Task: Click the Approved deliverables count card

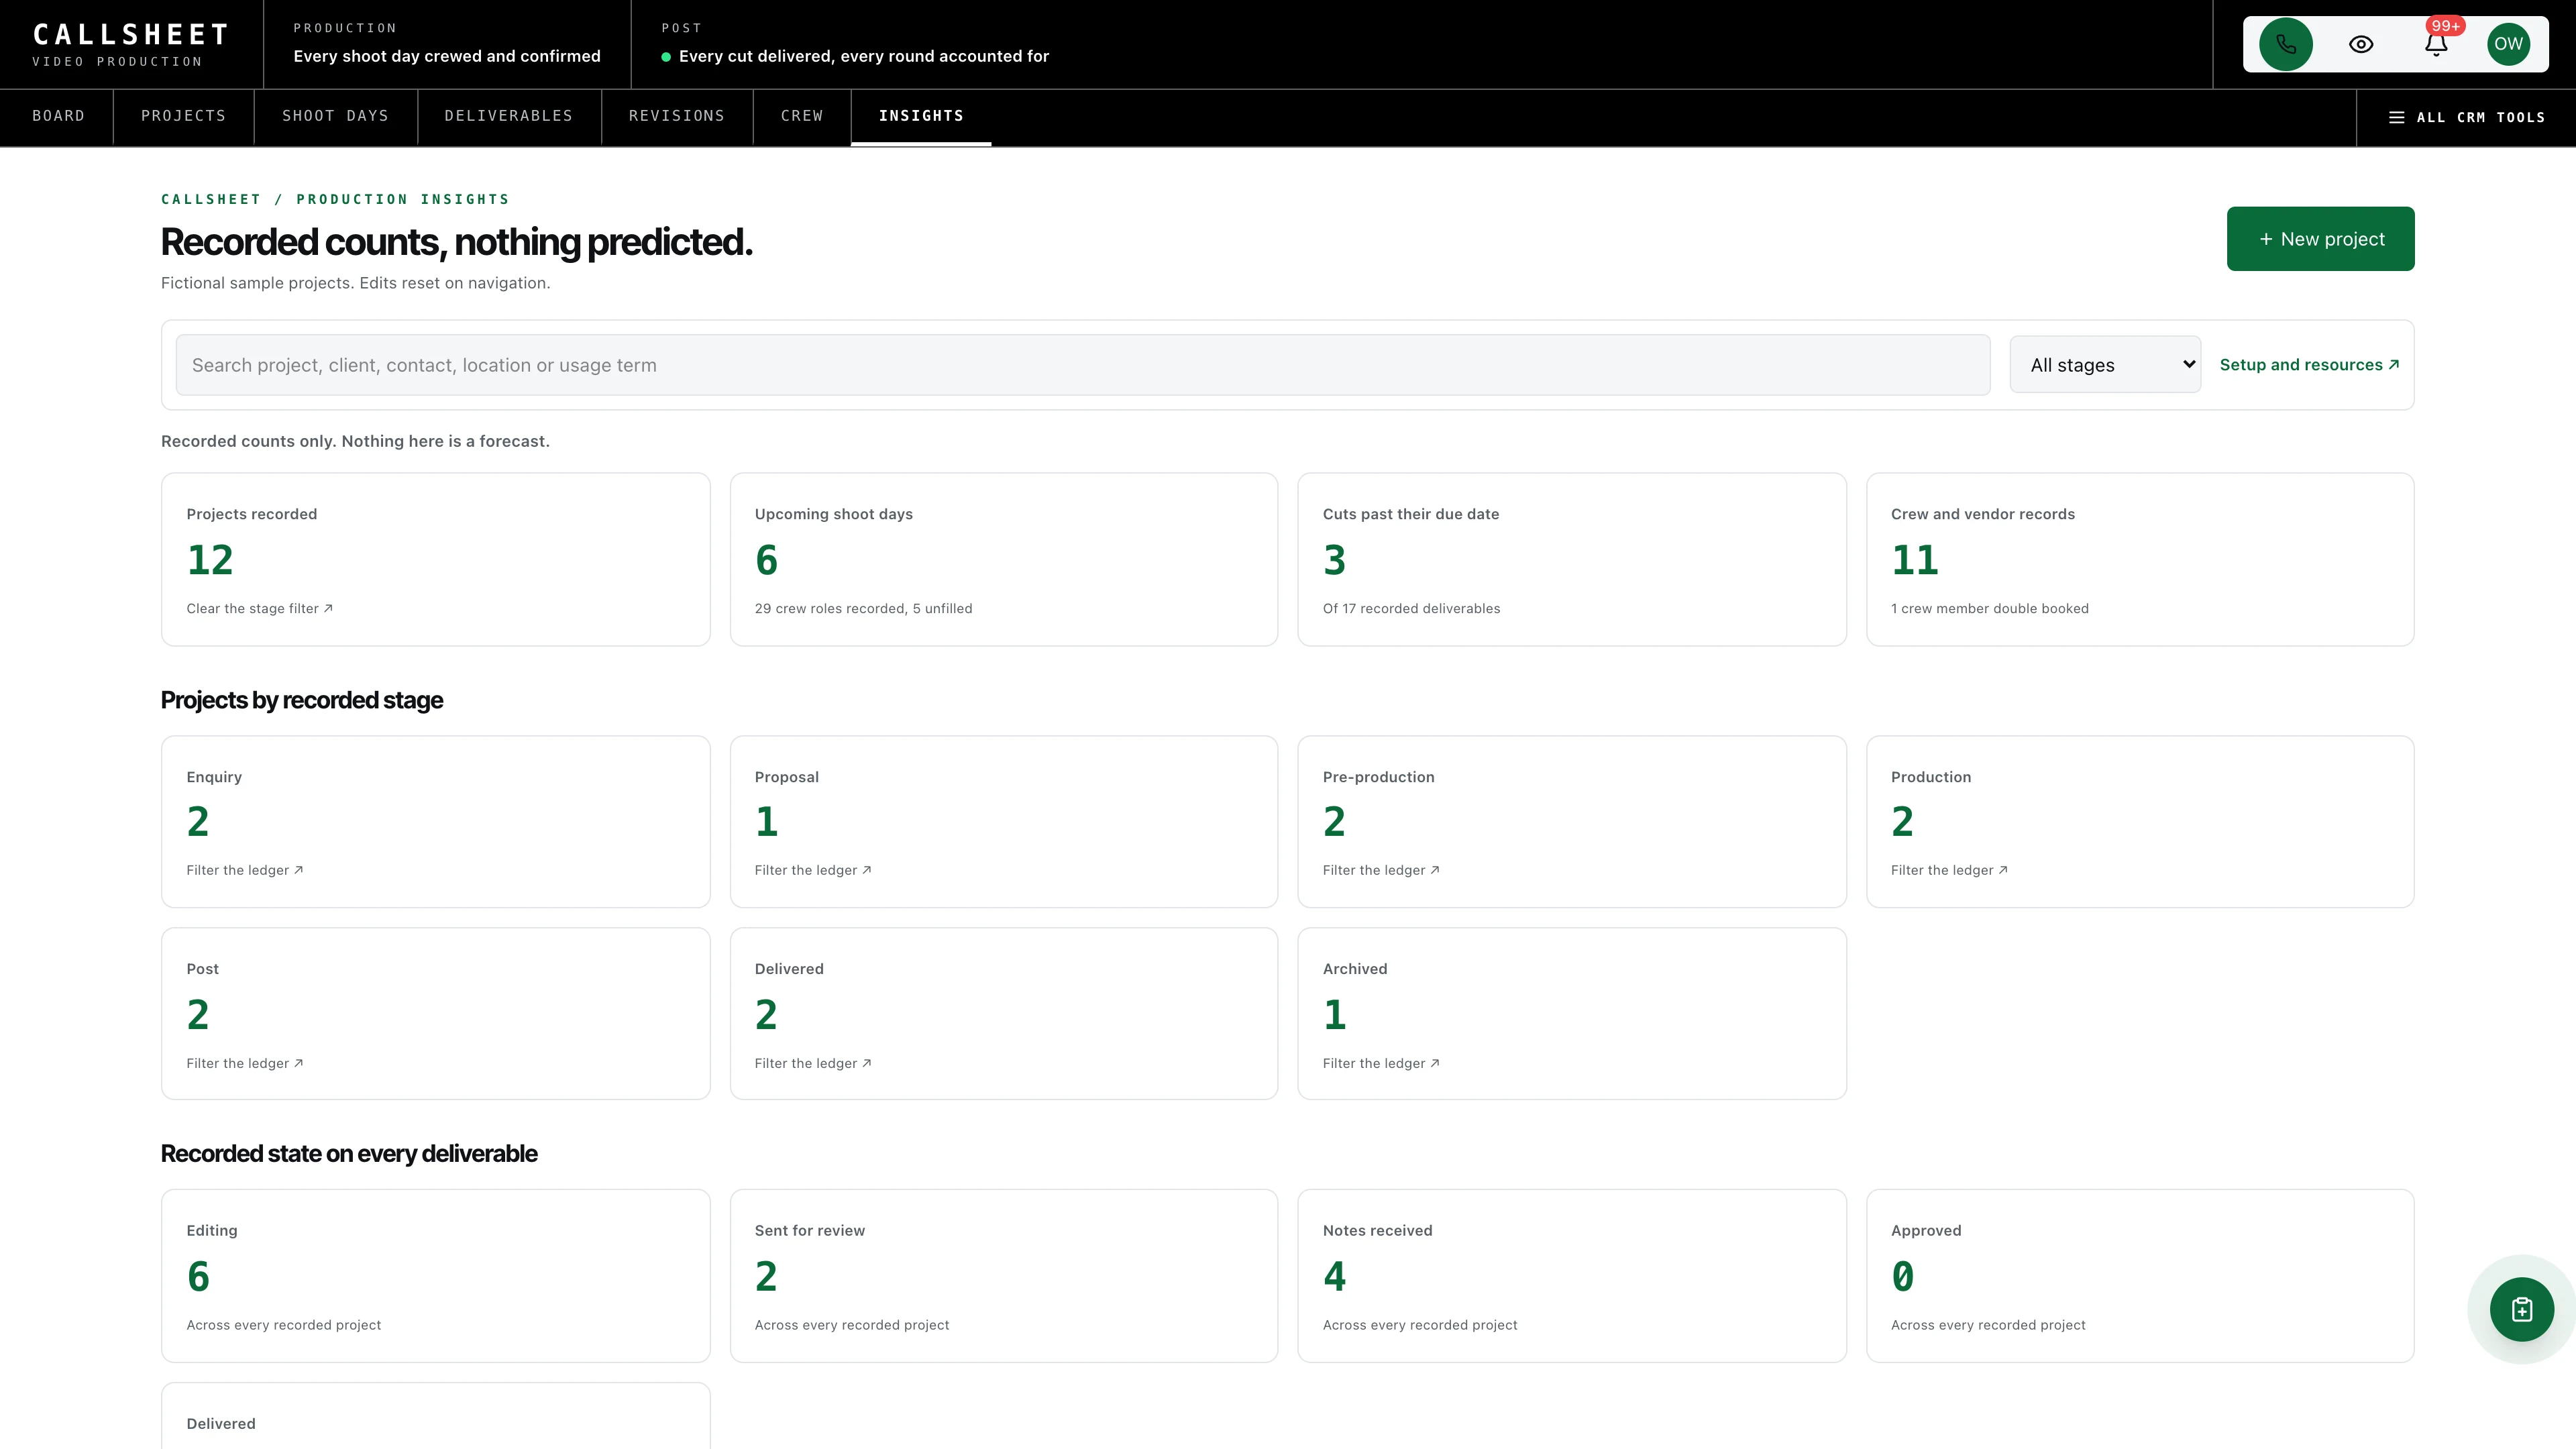Action: pyautogui.click(x=2139, y=1275)
